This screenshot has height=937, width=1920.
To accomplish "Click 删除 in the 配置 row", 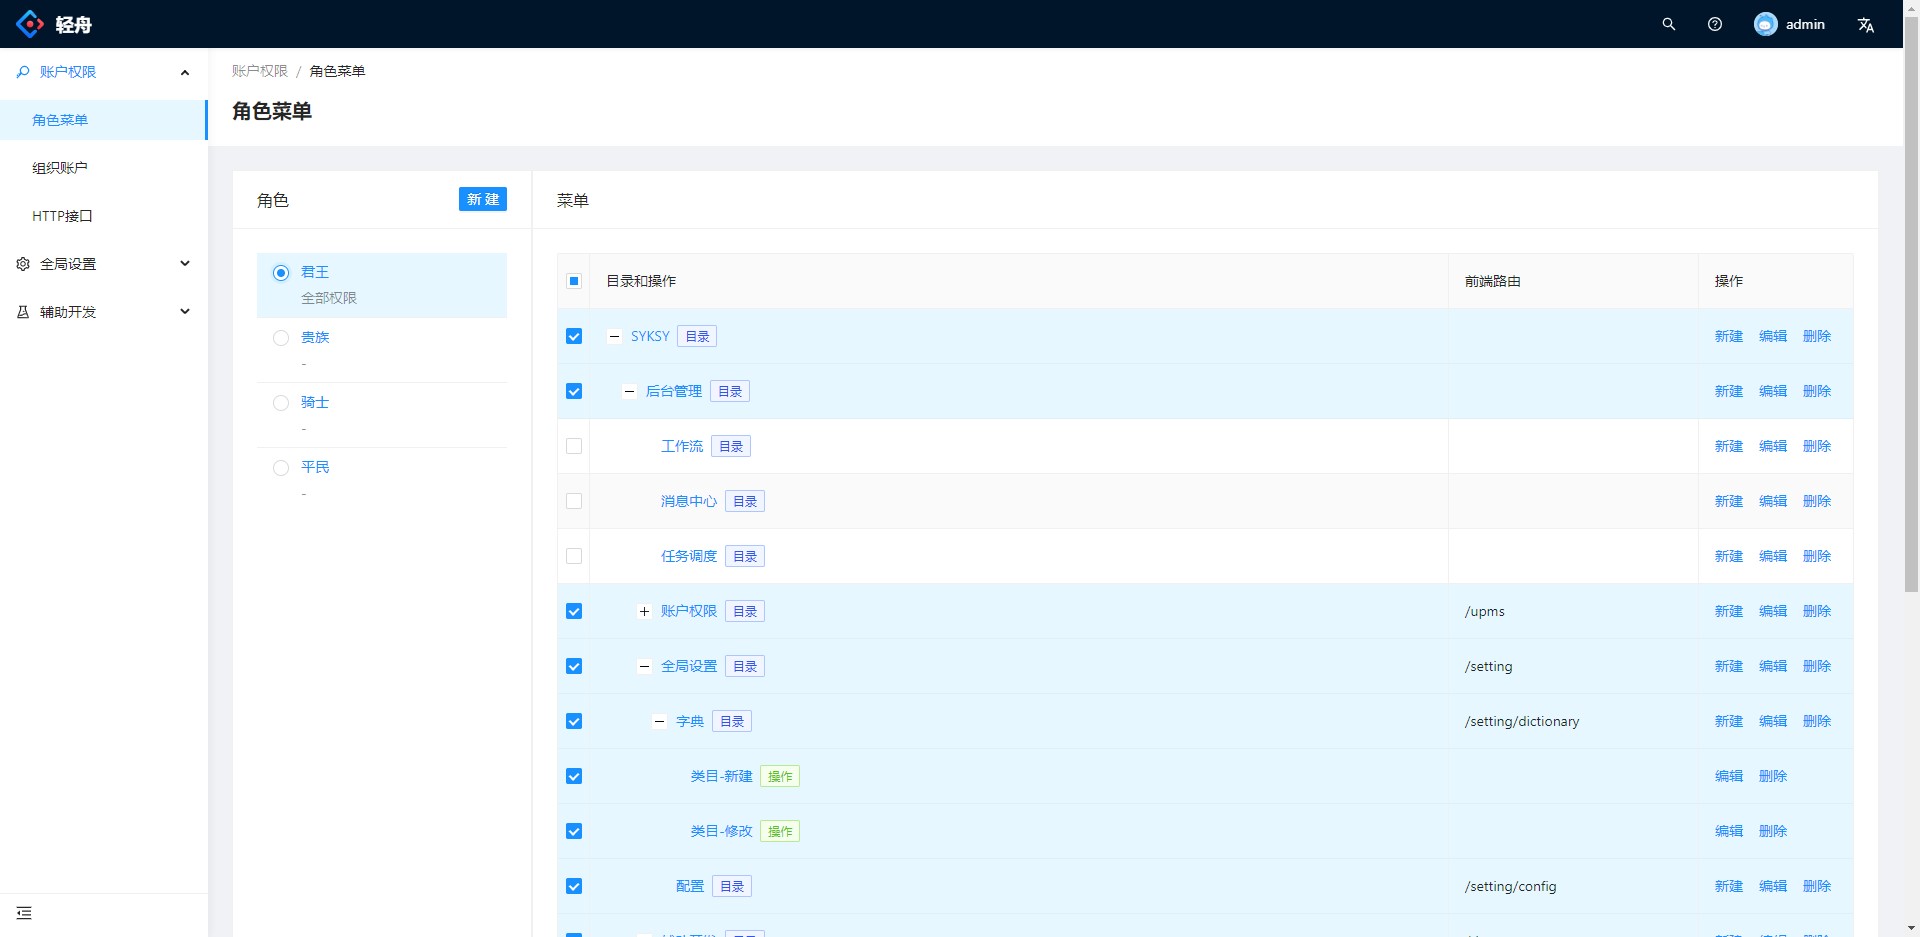I will tap(1817, 886).
